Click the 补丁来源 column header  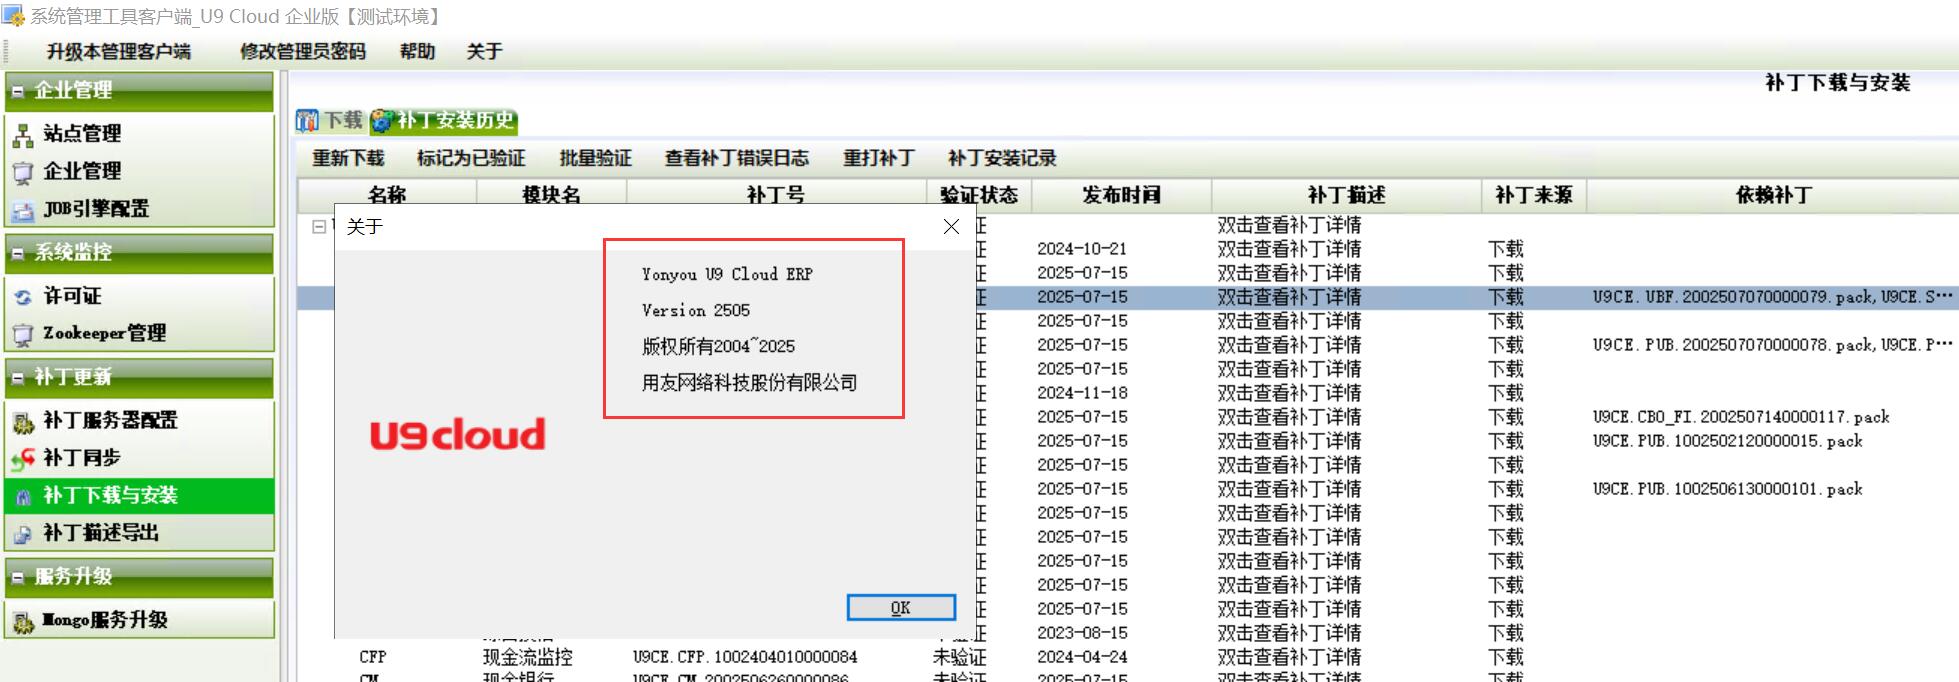tap(1534, 195)
